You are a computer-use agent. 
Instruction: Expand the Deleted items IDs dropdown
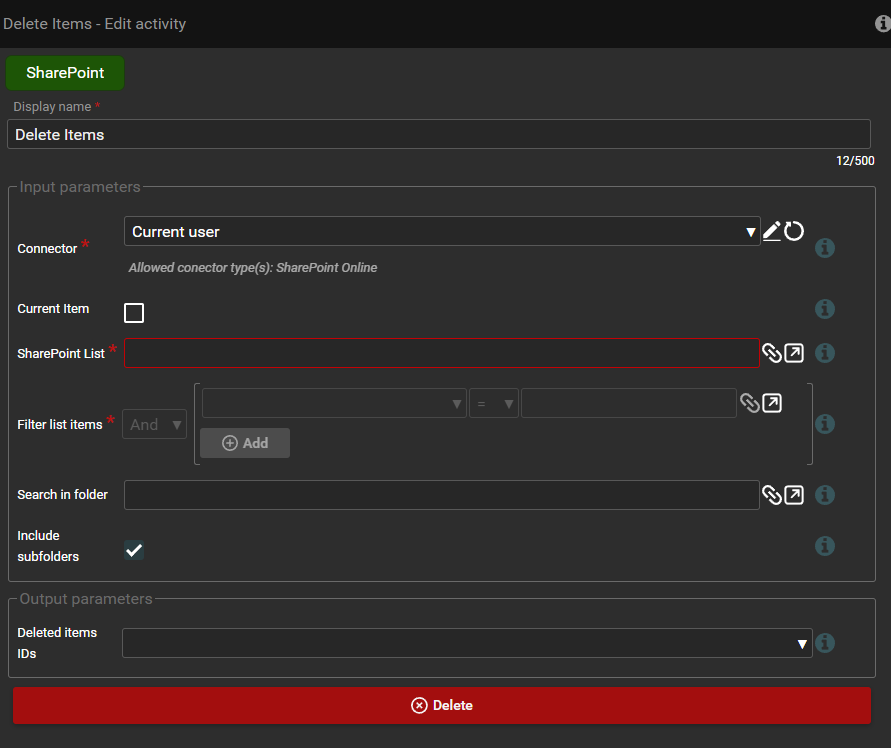pos(466,644)
